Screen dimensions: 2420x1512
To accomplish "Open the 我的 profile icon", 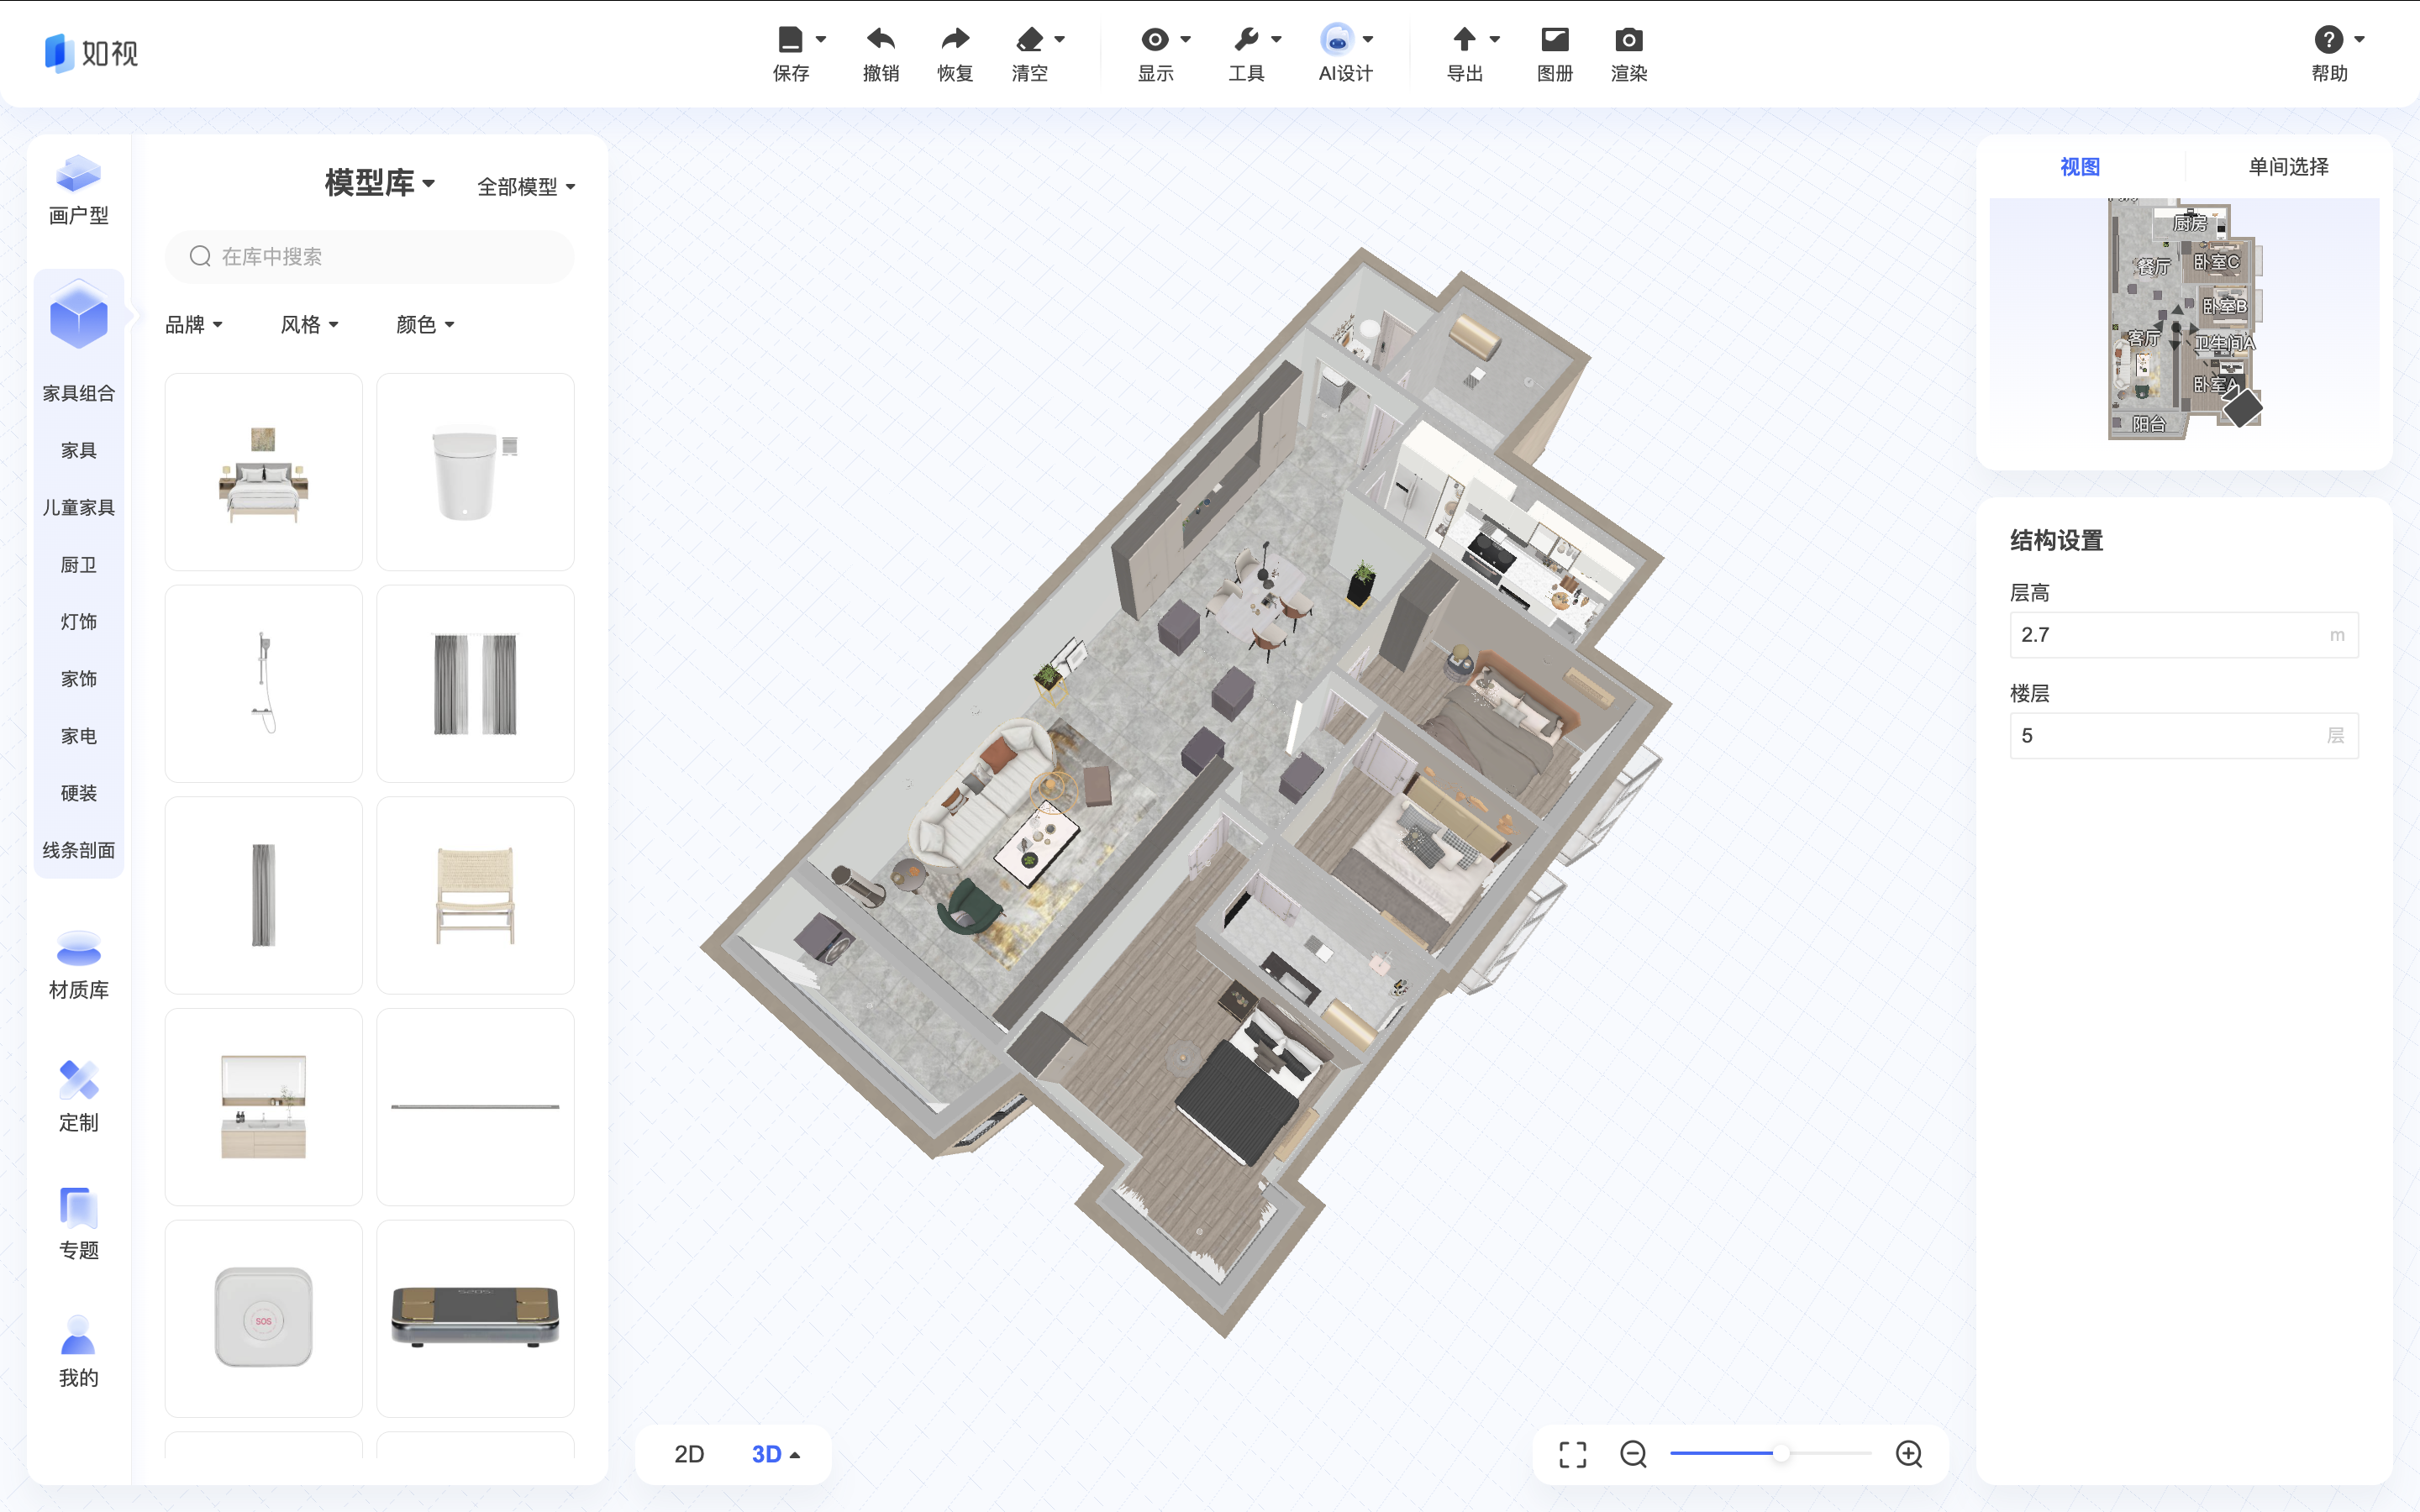I will point(78,1335).
